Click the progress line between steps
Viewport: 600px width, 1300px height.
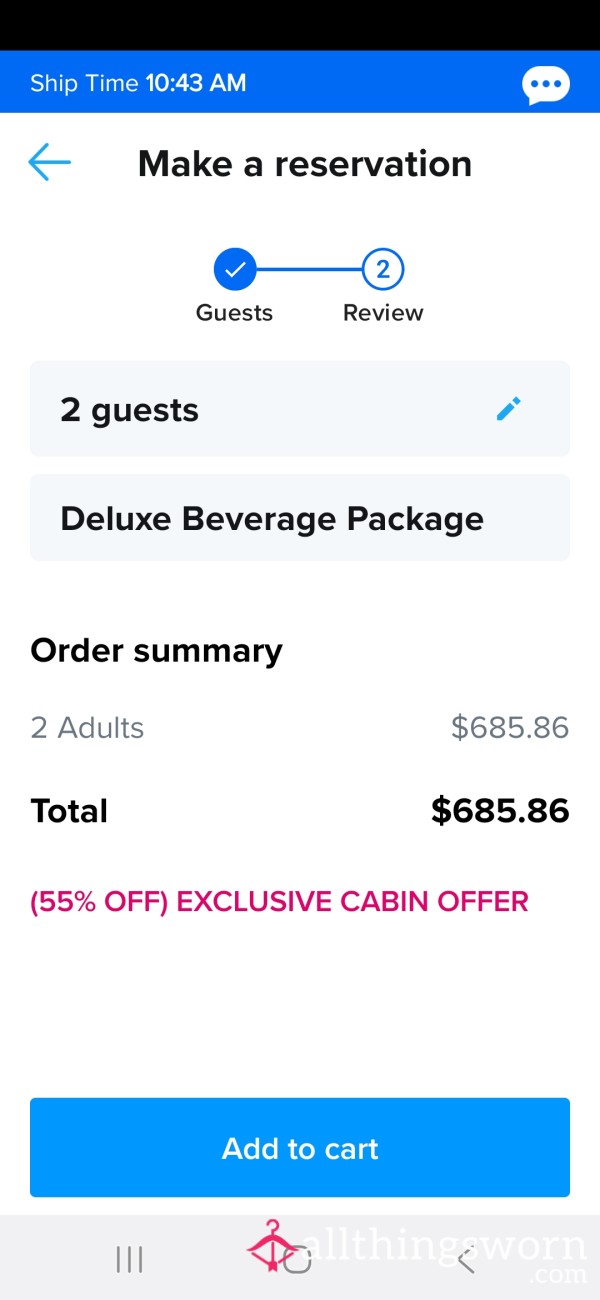(x=309, y=269)
